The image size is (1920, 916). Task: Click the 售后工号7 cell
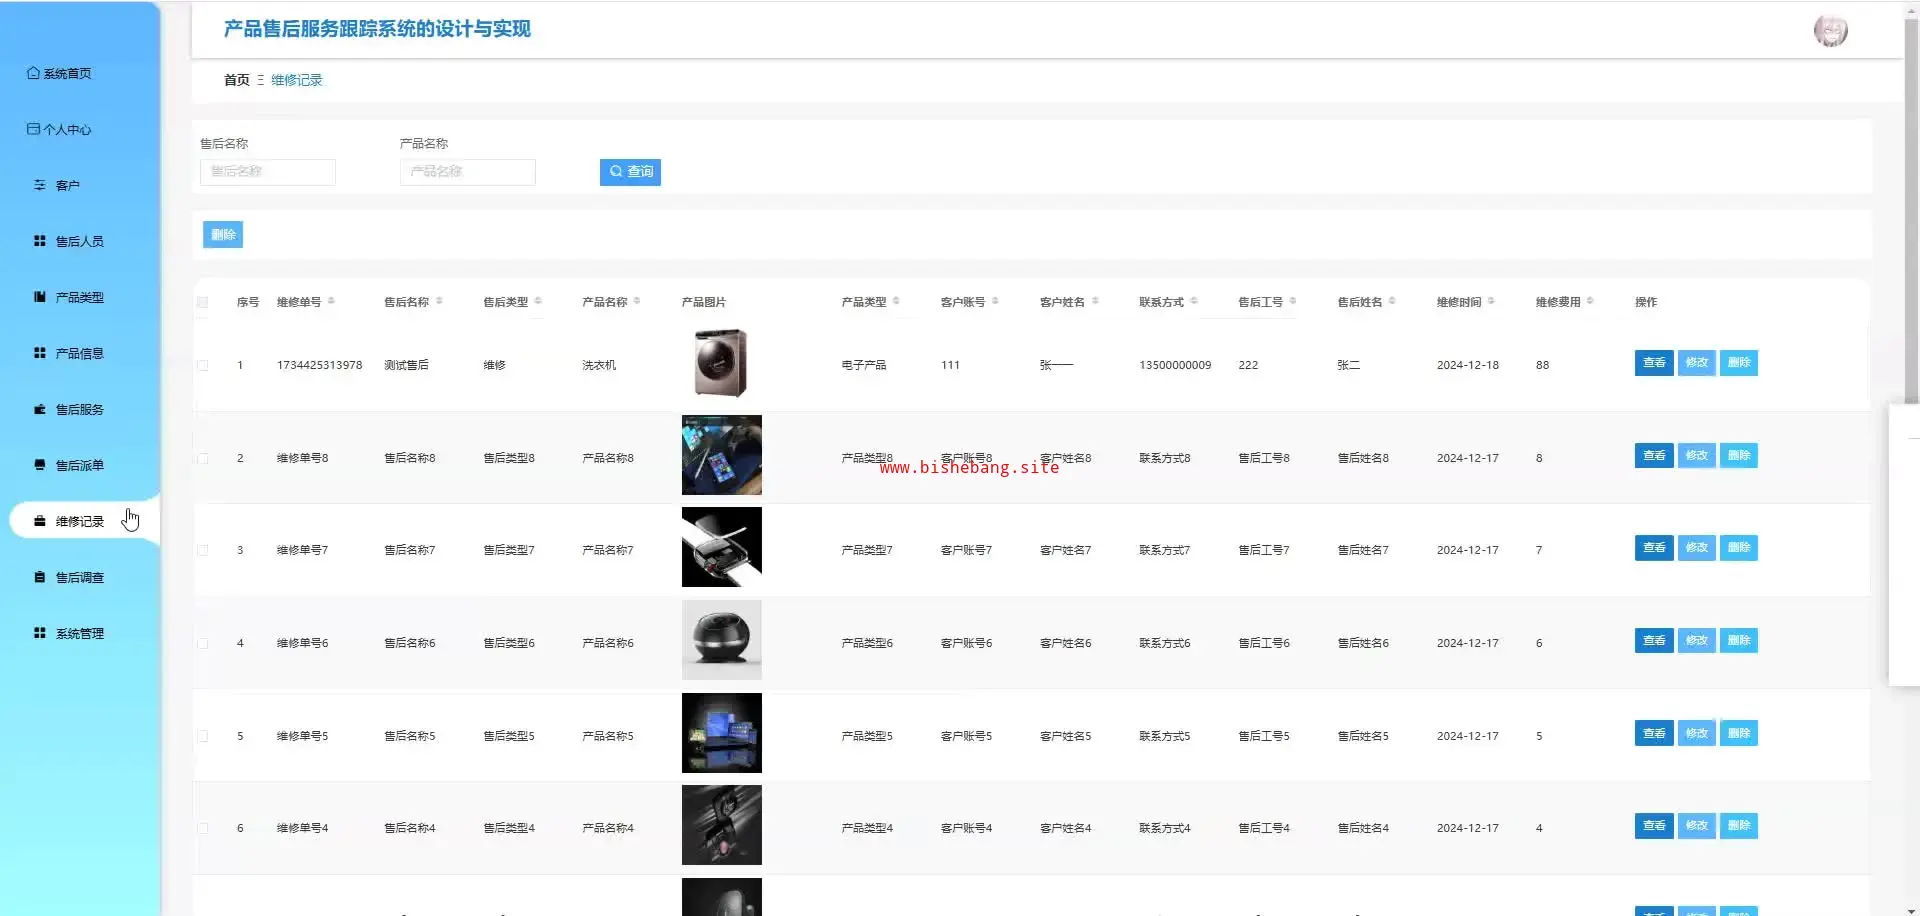(x=1264, y=550)
